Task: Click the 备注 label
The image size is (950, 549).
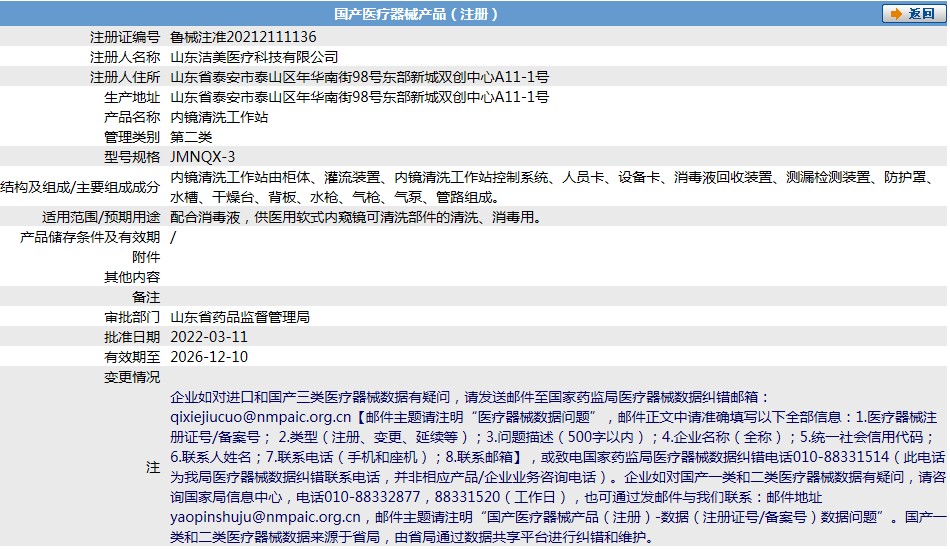Action: pos(146,297)
